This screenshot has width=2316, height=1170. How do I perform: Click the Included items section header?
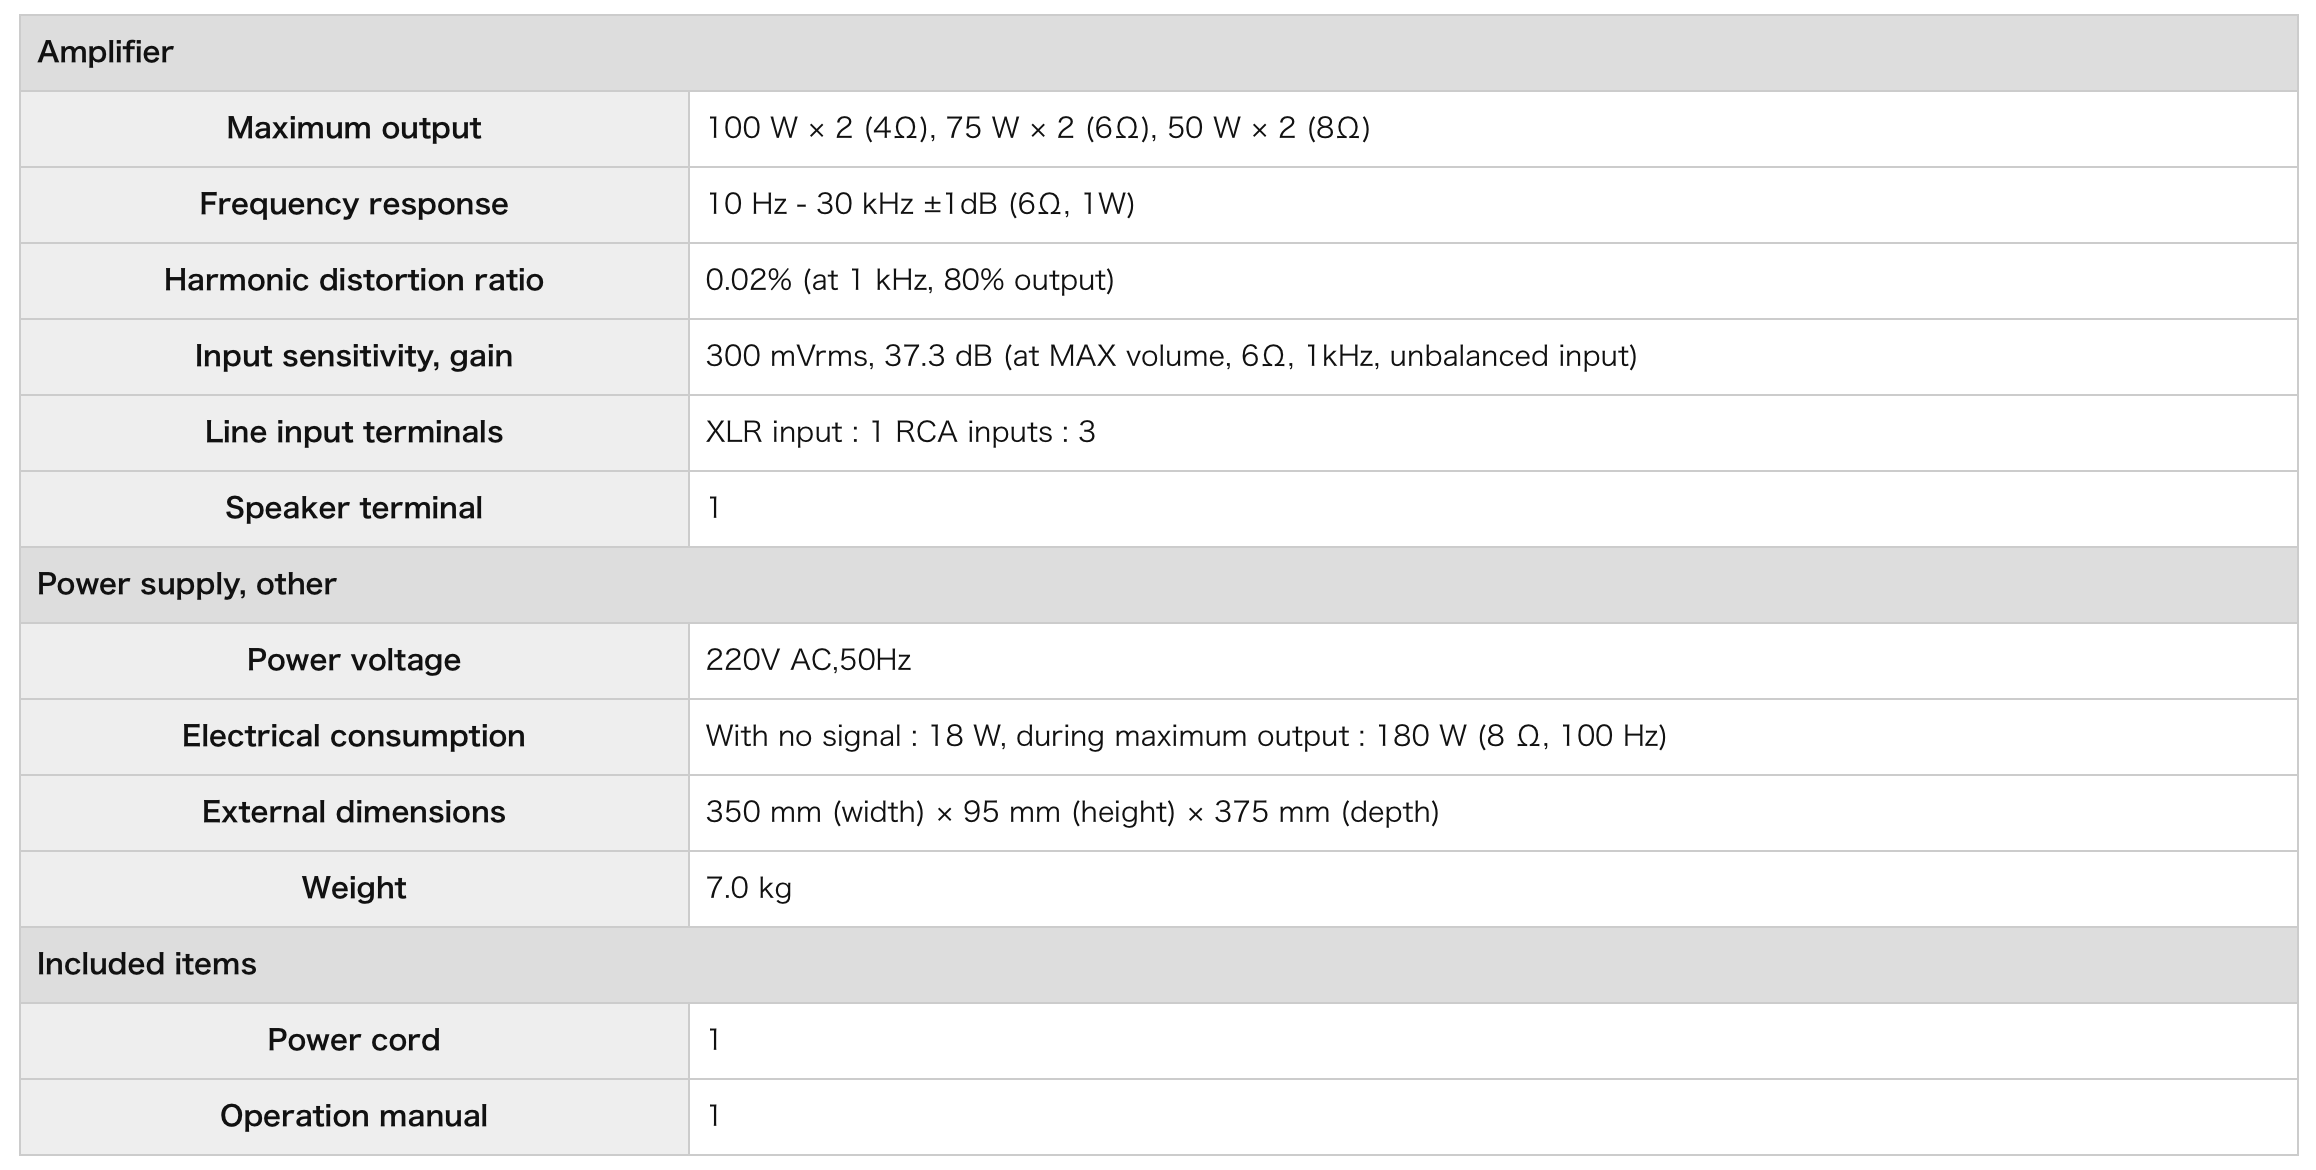tap(1158, 965)
